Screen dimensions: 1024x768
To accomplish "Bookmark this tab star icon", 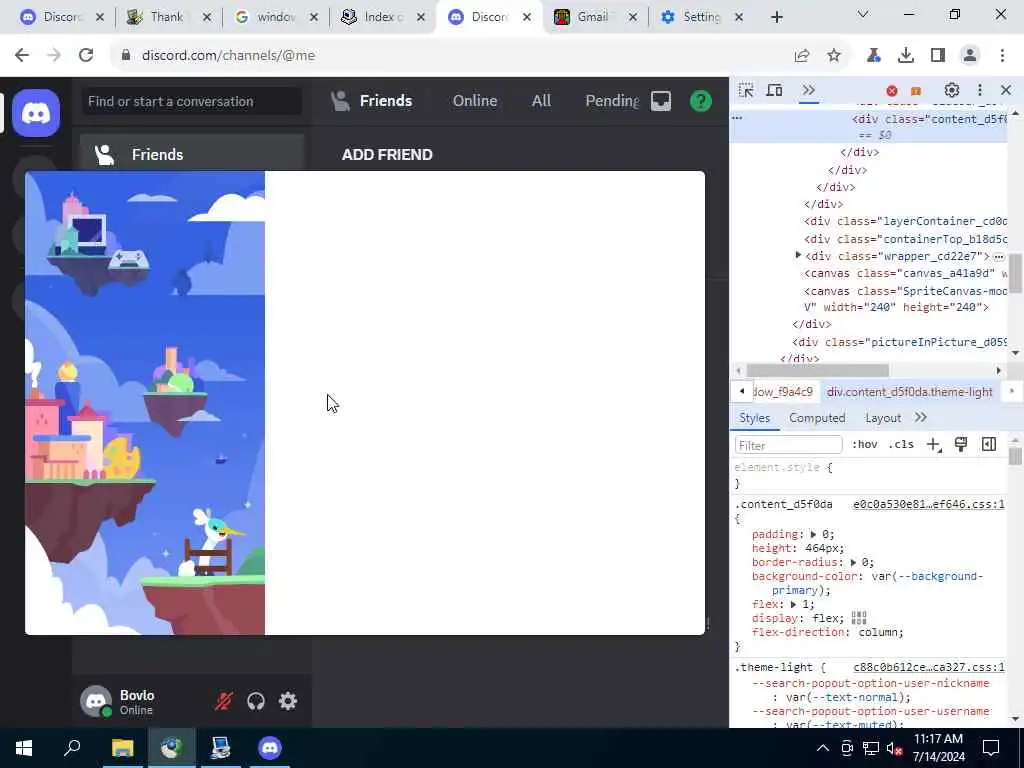I will [834, 56].
